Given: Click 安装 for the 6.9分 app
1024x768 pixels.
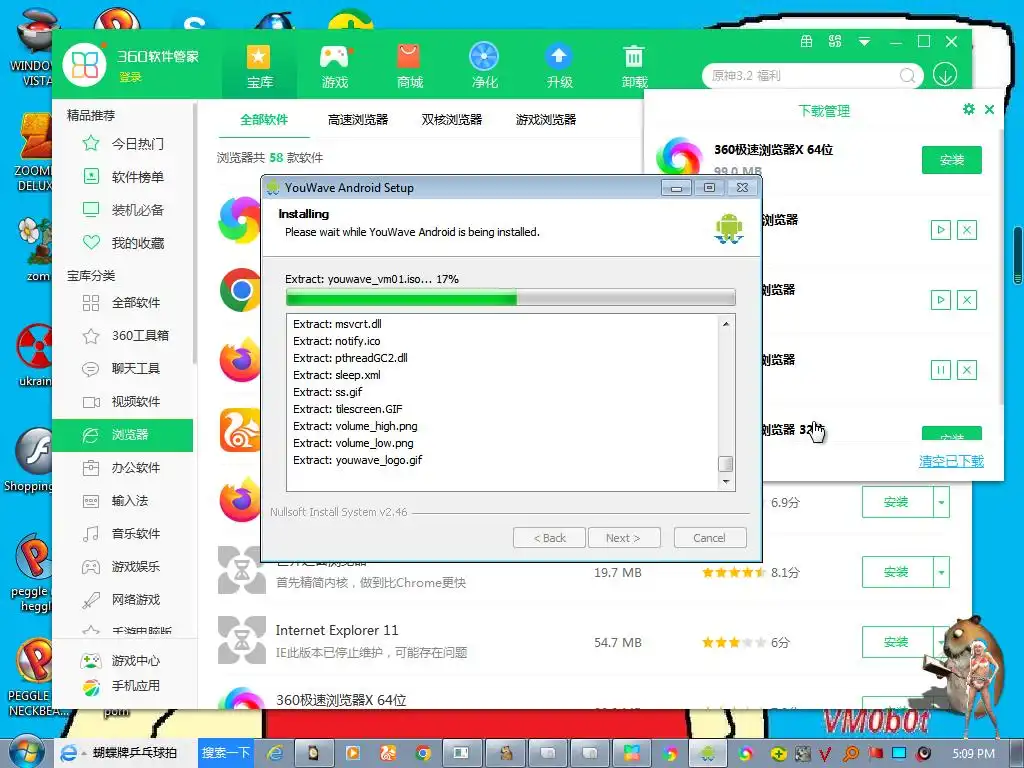Looking at the screenshot, I should (x=897, y=502).
